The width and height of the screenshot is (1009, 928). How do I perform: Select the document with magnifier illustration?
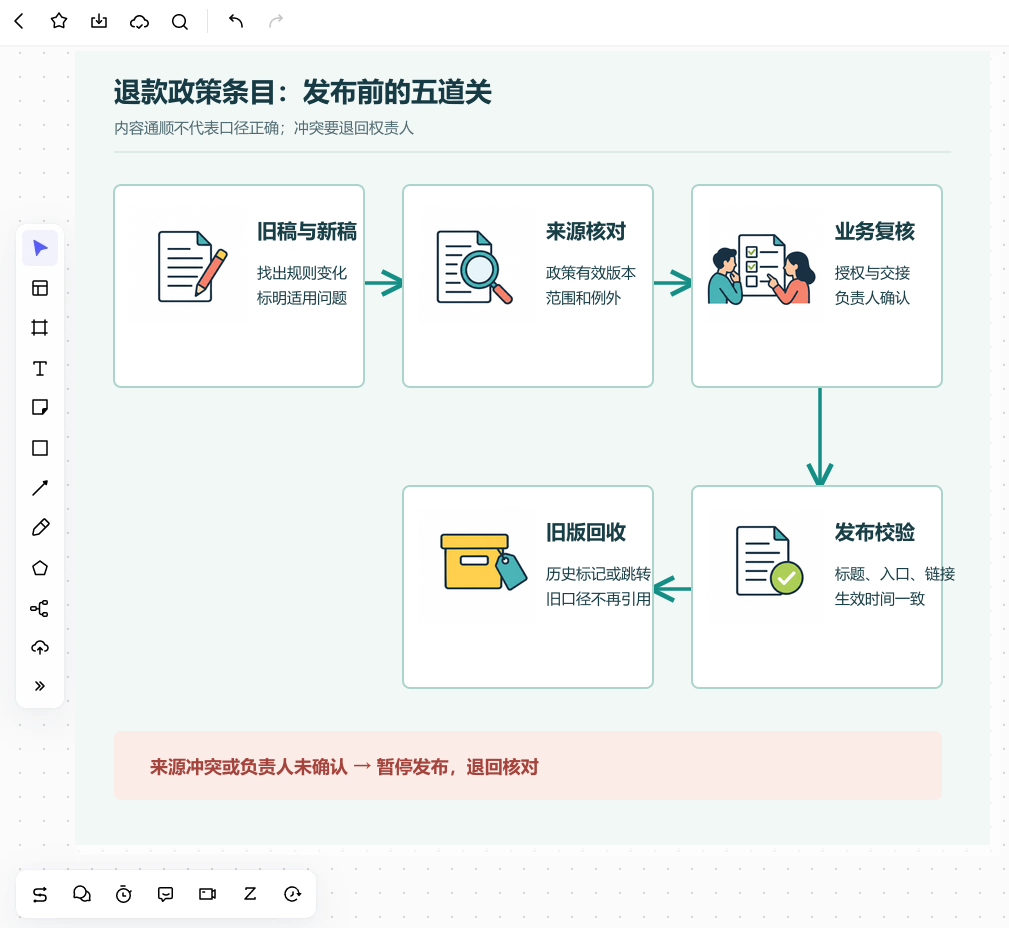click(x=474, y=266)
